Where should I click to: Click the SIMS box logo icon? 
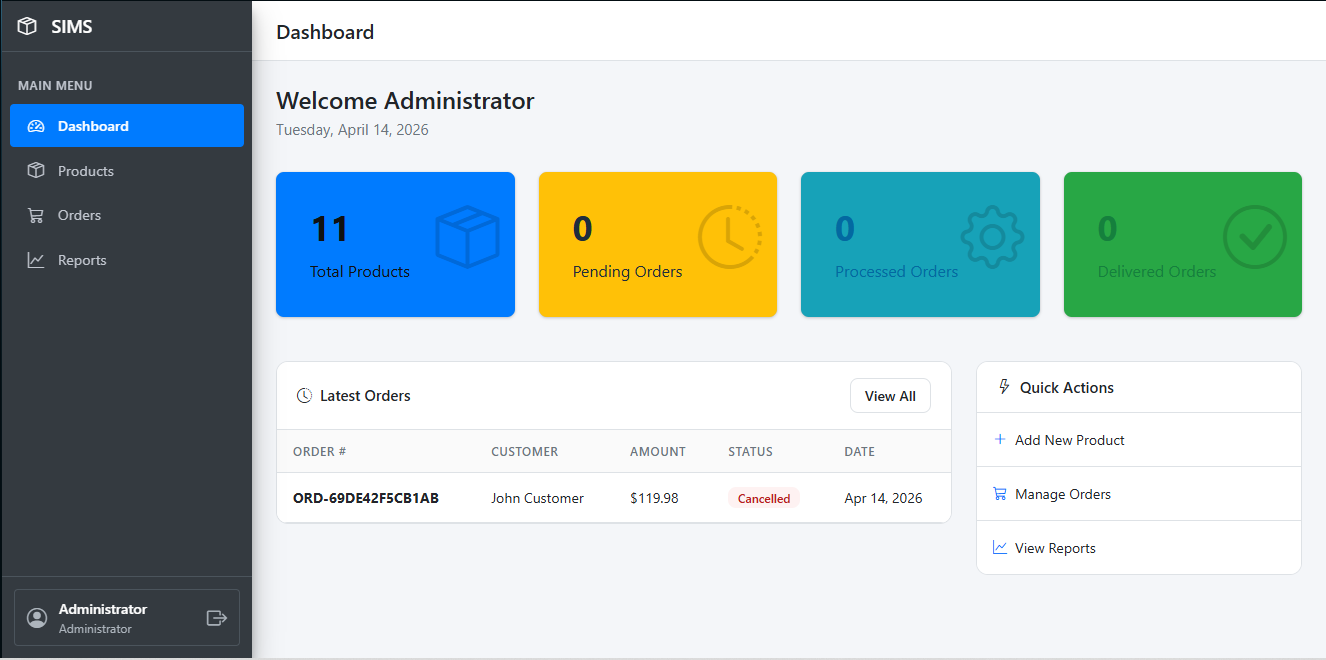(x=27, y=26)
